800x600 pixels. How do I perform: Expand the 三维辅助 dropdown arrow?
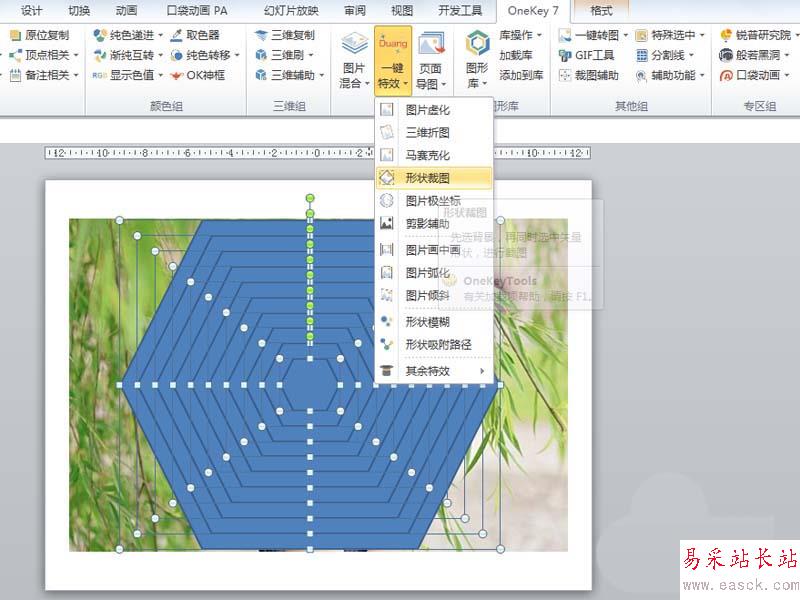[322, 75]
